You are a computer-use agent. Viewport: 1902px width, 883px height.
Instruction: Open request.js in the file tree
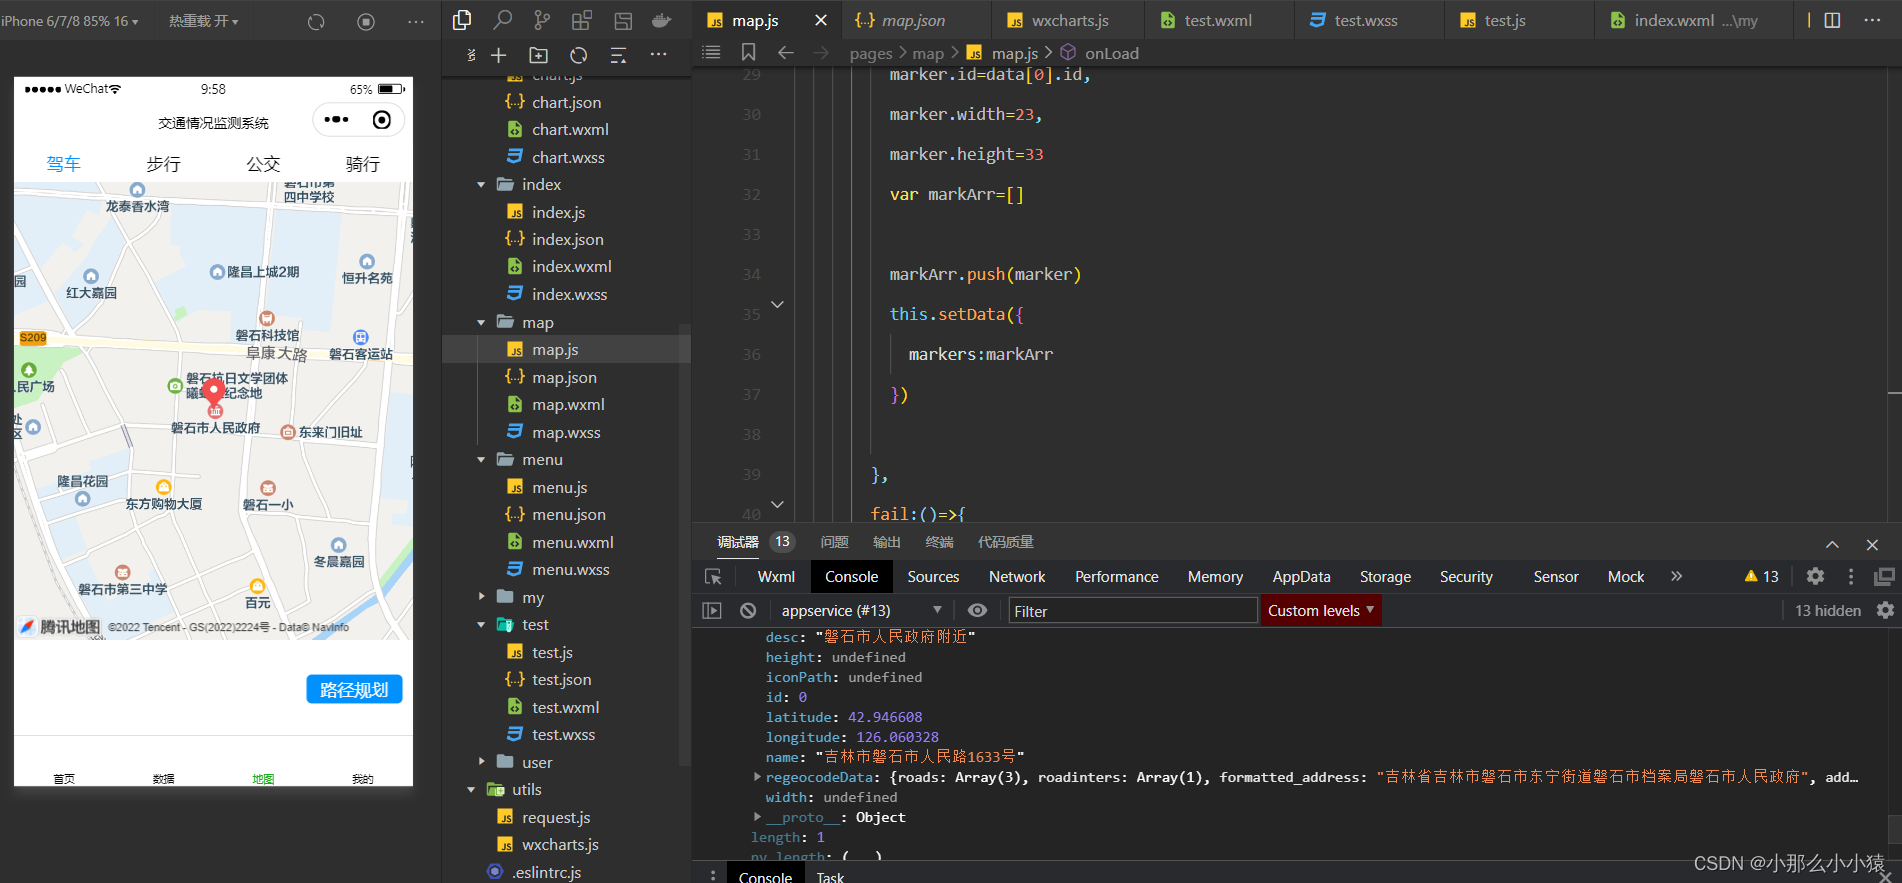[556, 817]
